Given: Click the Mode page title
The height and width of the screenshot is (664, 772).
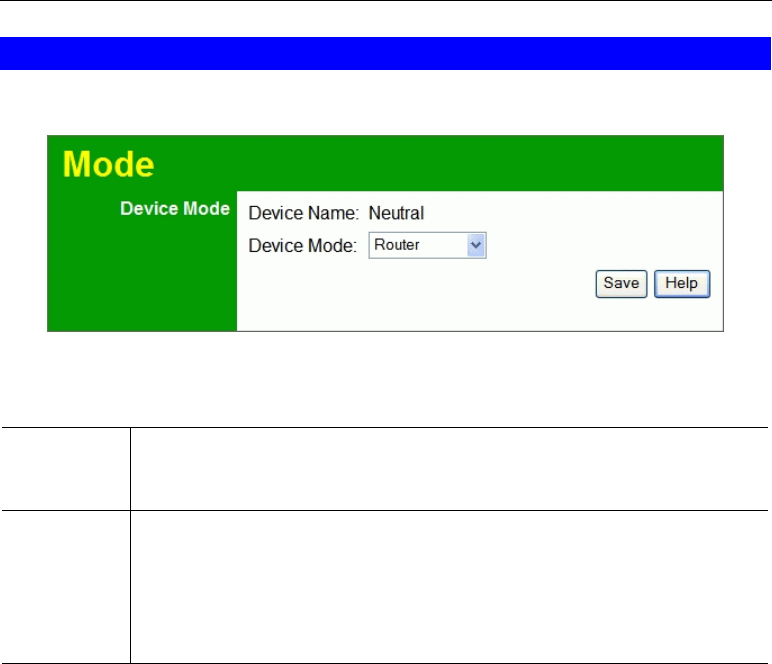Looking at the screenshot, I should coord(108,164).
